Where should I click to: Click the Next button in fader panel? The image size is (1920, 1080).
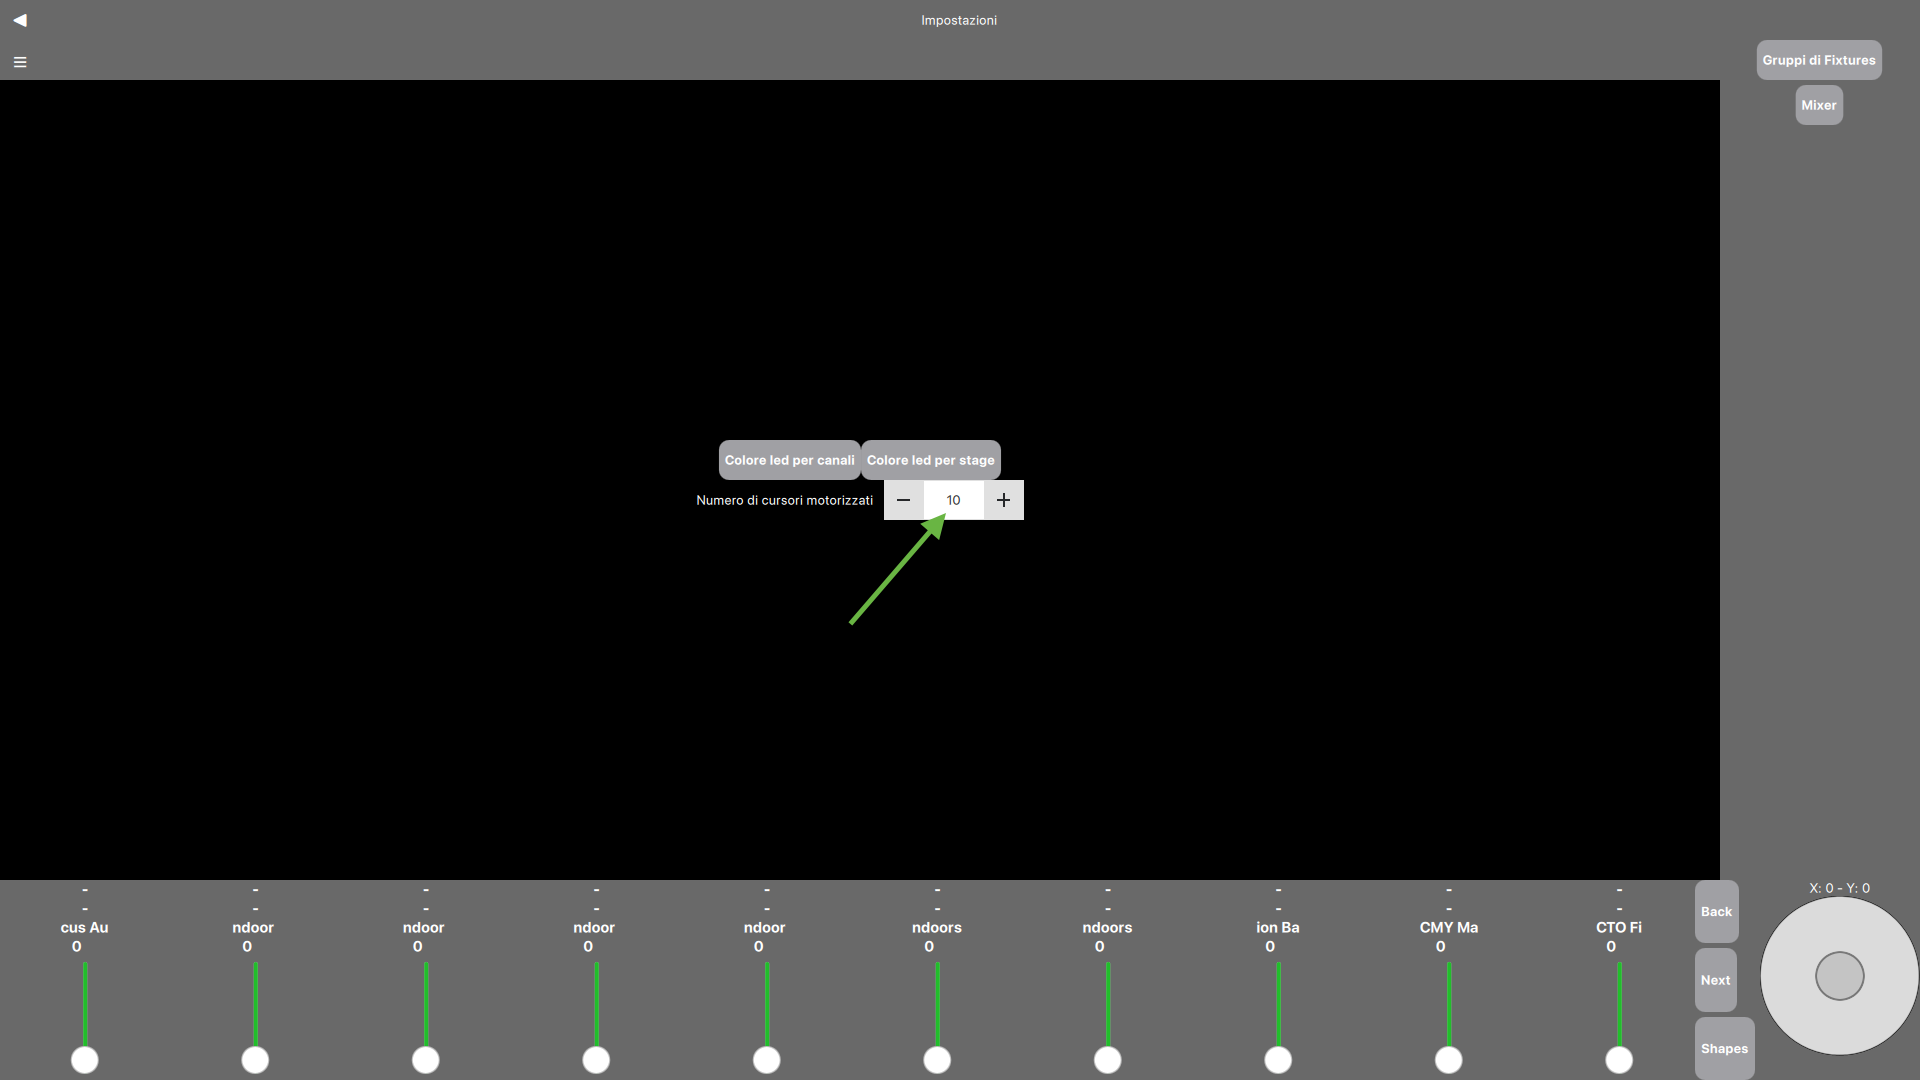(x=1714, y=980)
